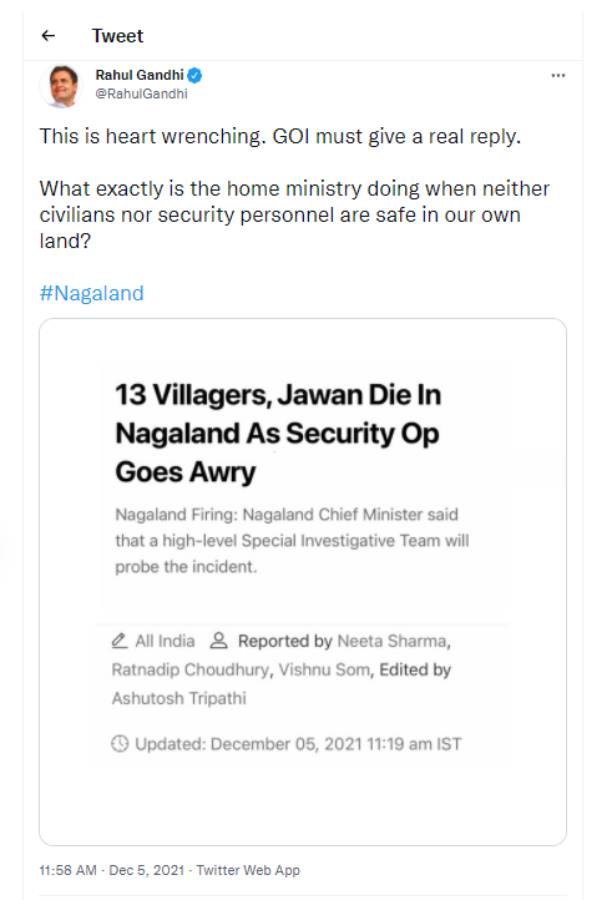Open the more options ellipsis menu
The image size is (600, 900).
(x=558, y=76)
